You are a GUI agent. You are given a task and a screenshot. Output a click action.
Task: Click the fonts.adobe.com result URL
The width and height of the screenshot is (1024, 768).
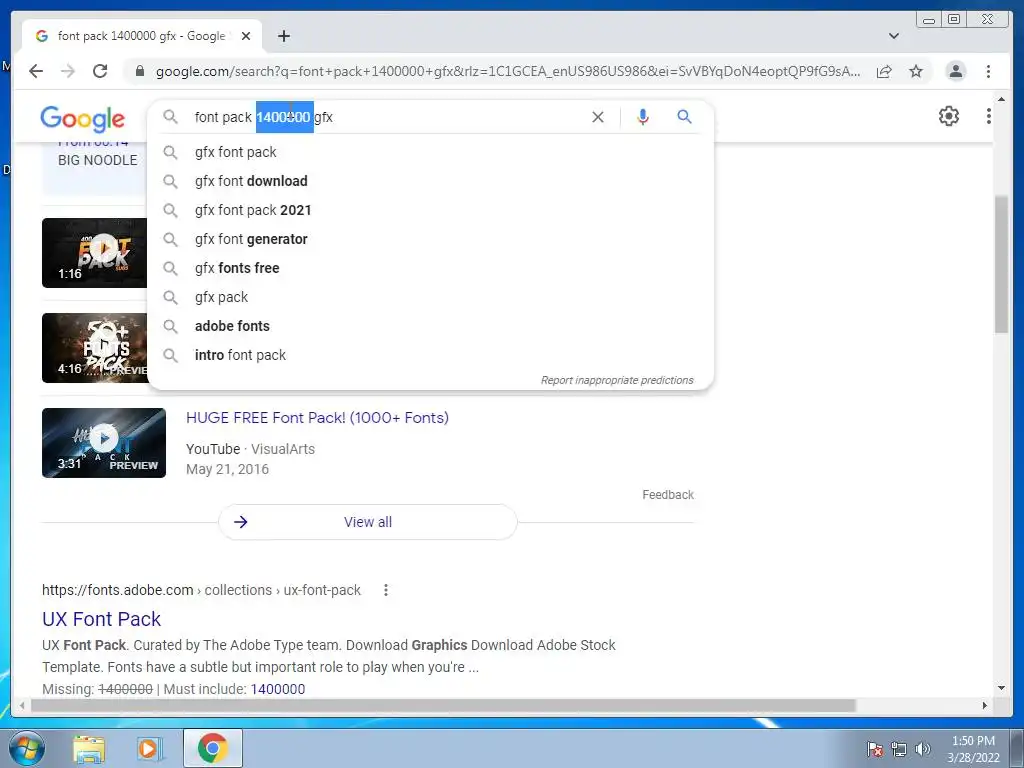point(201,590)
